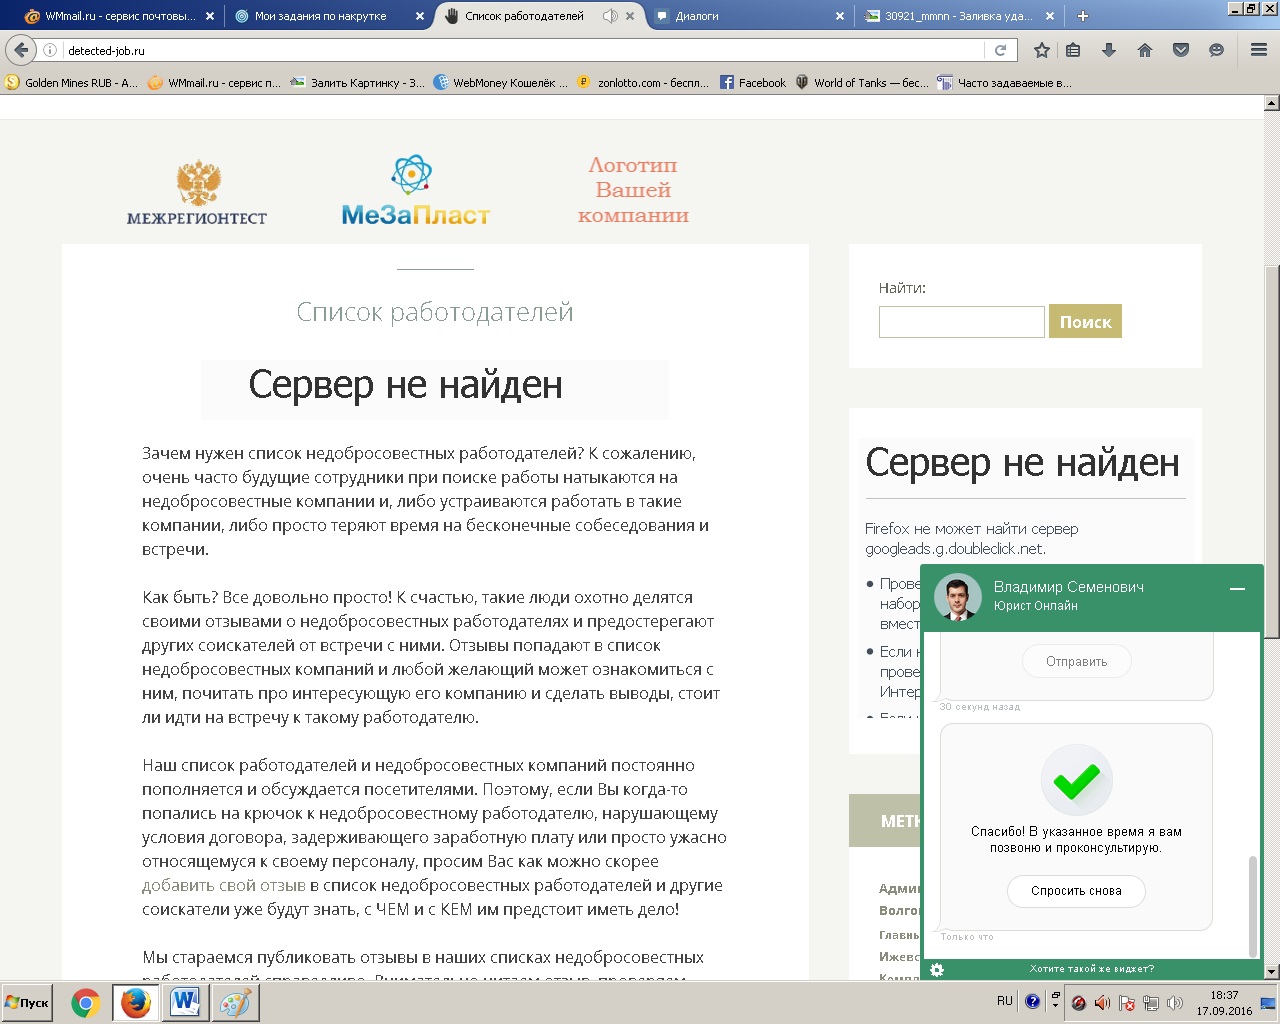This screenshot has height=1024, width=1280.
Task: Open the Facebook bookmark
Action: 753,83
